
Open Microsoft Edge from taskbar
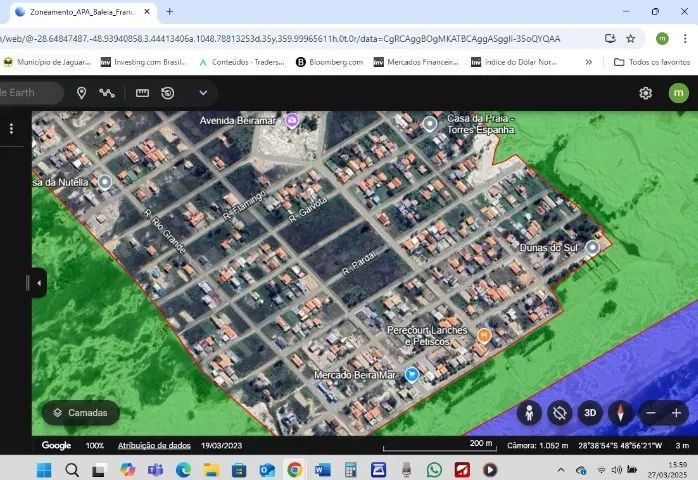[x=183, y=470]
